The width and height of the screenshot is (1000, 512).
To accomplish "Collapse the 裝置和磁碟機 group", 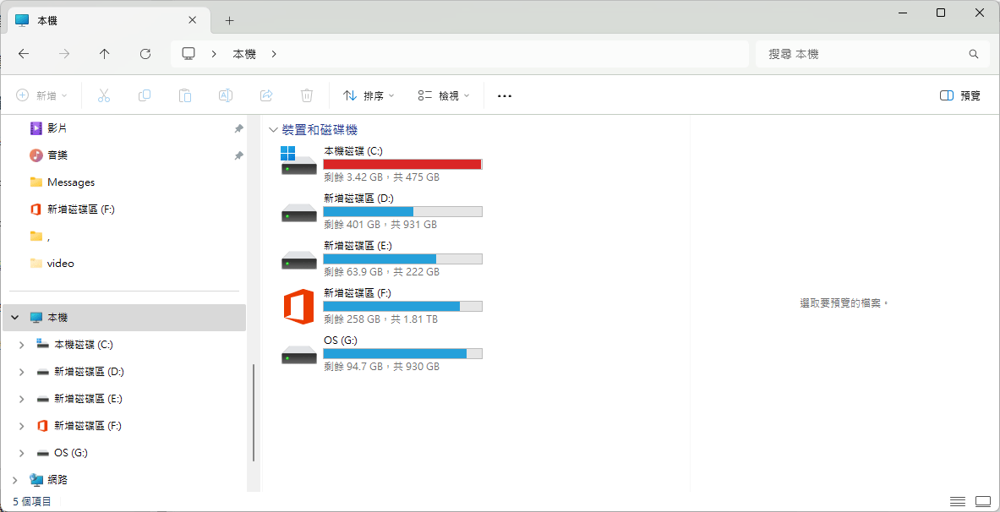I will [273, 130].
